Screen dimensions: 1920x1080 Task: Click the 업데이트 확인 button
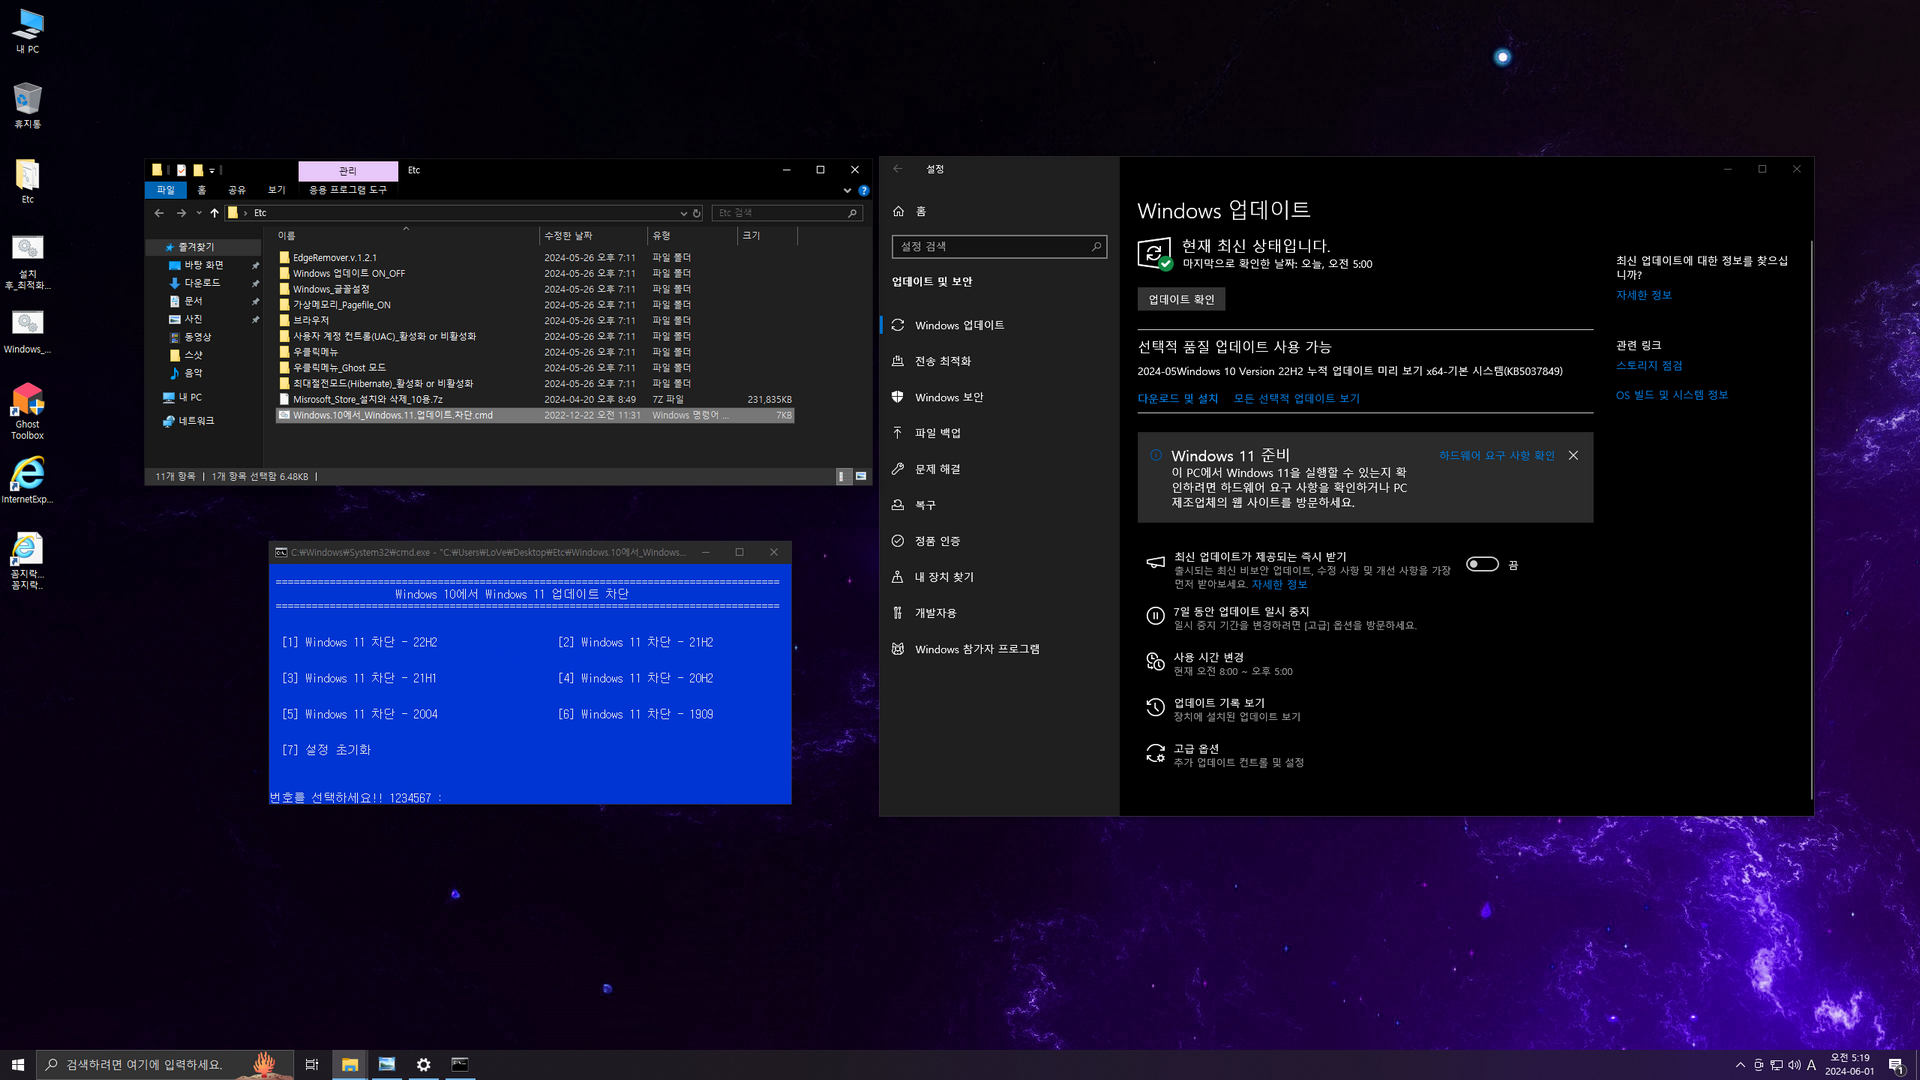1180,299
